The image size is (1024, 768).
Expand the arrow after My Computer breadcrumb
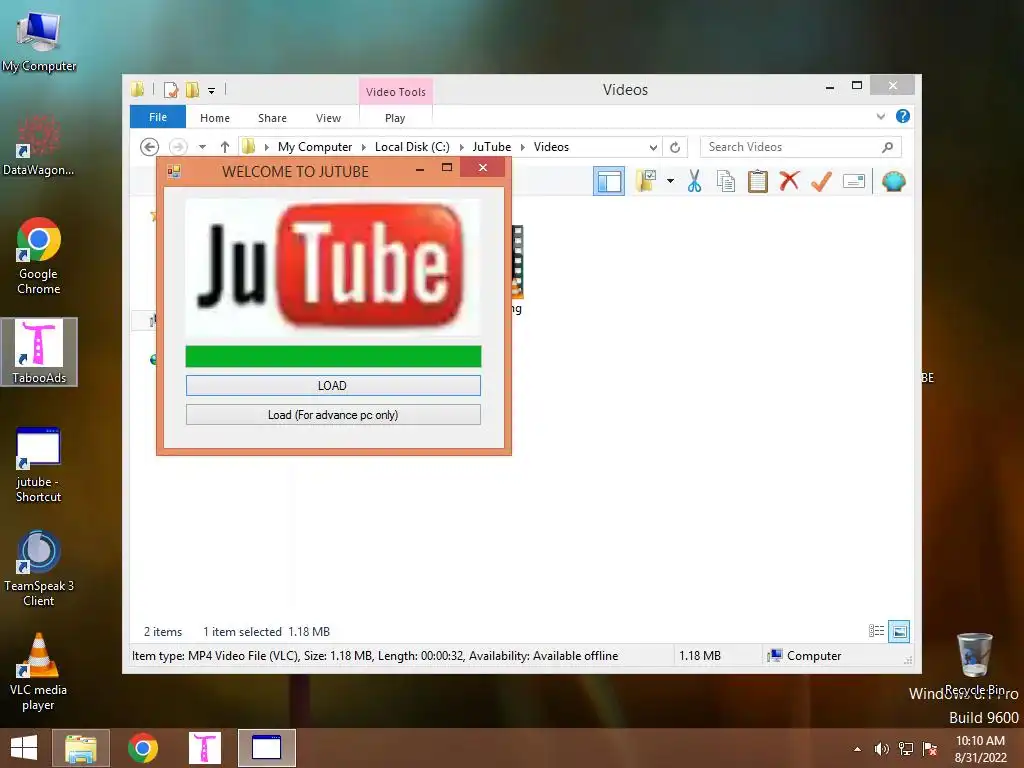[x=364, y=147]
